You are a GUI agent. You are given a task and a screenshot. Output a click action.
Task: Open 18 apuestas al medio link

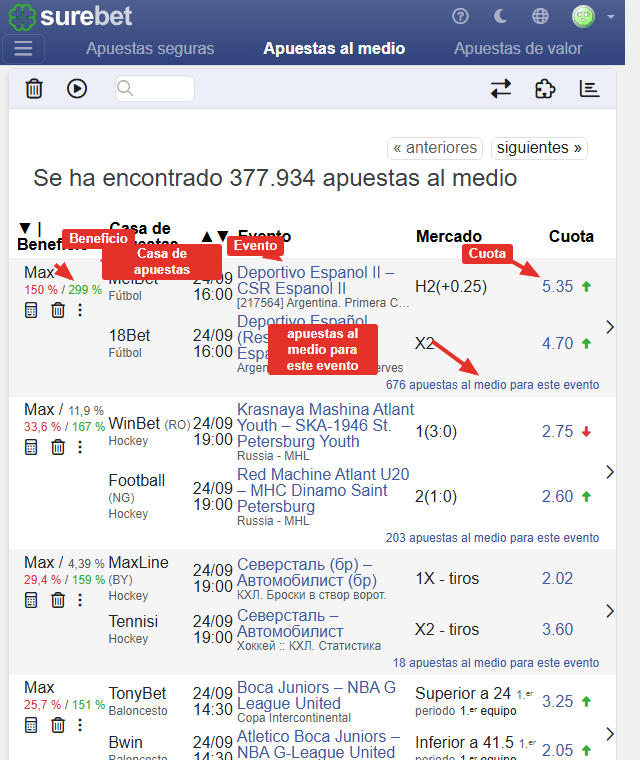point(496,663)
